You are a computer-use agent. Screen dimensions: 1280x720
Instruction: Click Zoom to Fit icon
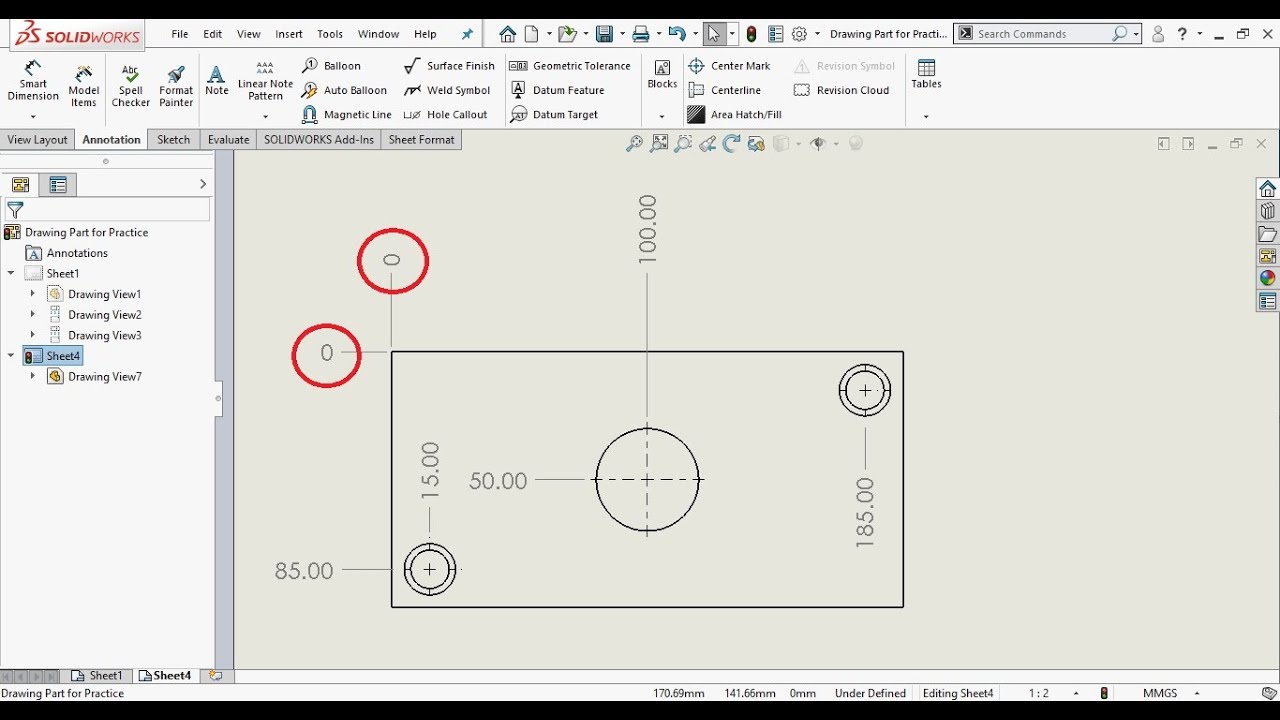(659, 144)
